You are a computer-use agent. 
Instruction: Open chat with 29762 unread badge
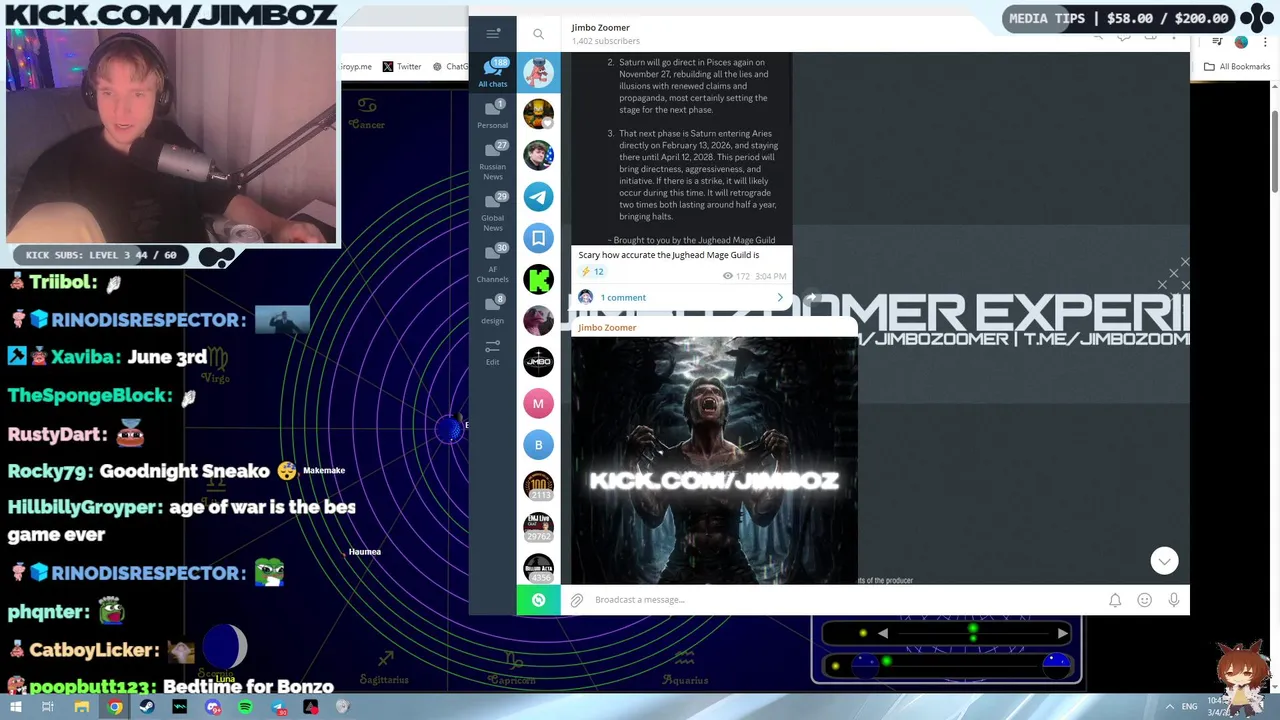pos(538,527)
